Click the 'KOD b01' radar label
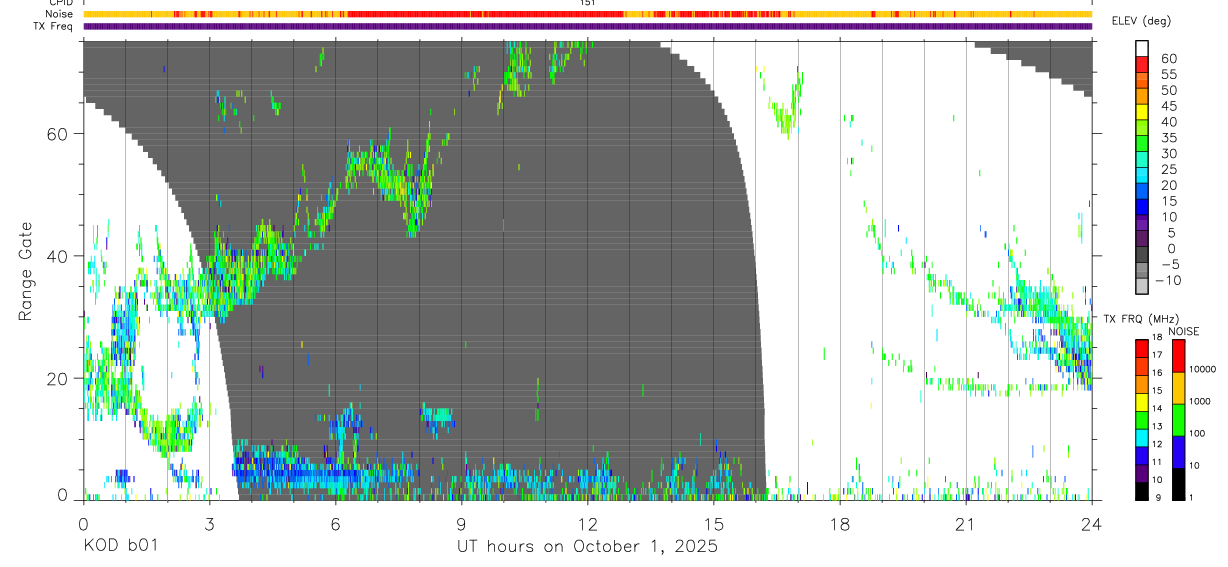This screenshot has height=567, width=1228. coord(120,546)
